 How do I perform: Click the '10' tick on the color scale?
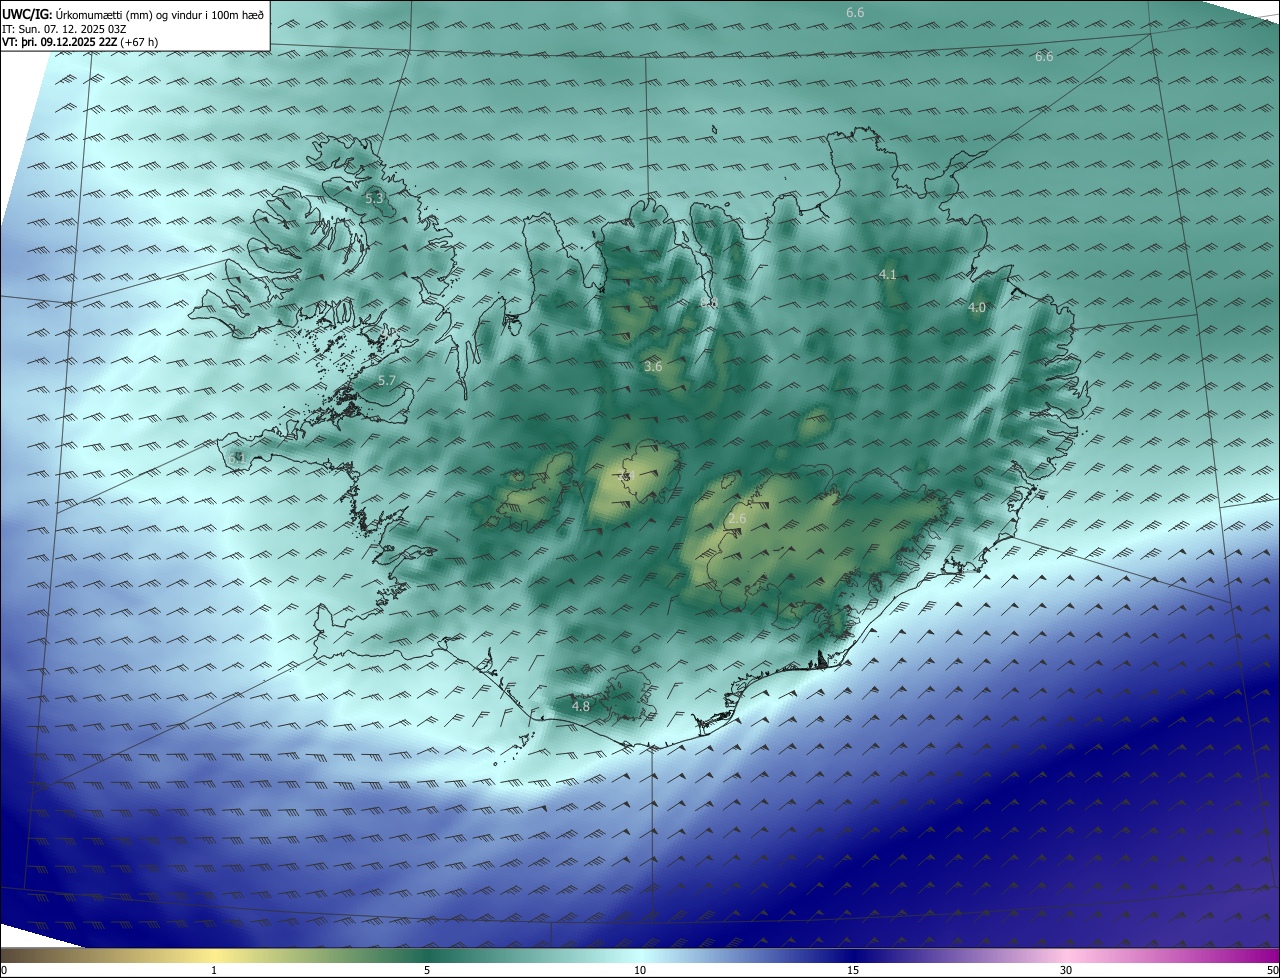click(640, 971)
